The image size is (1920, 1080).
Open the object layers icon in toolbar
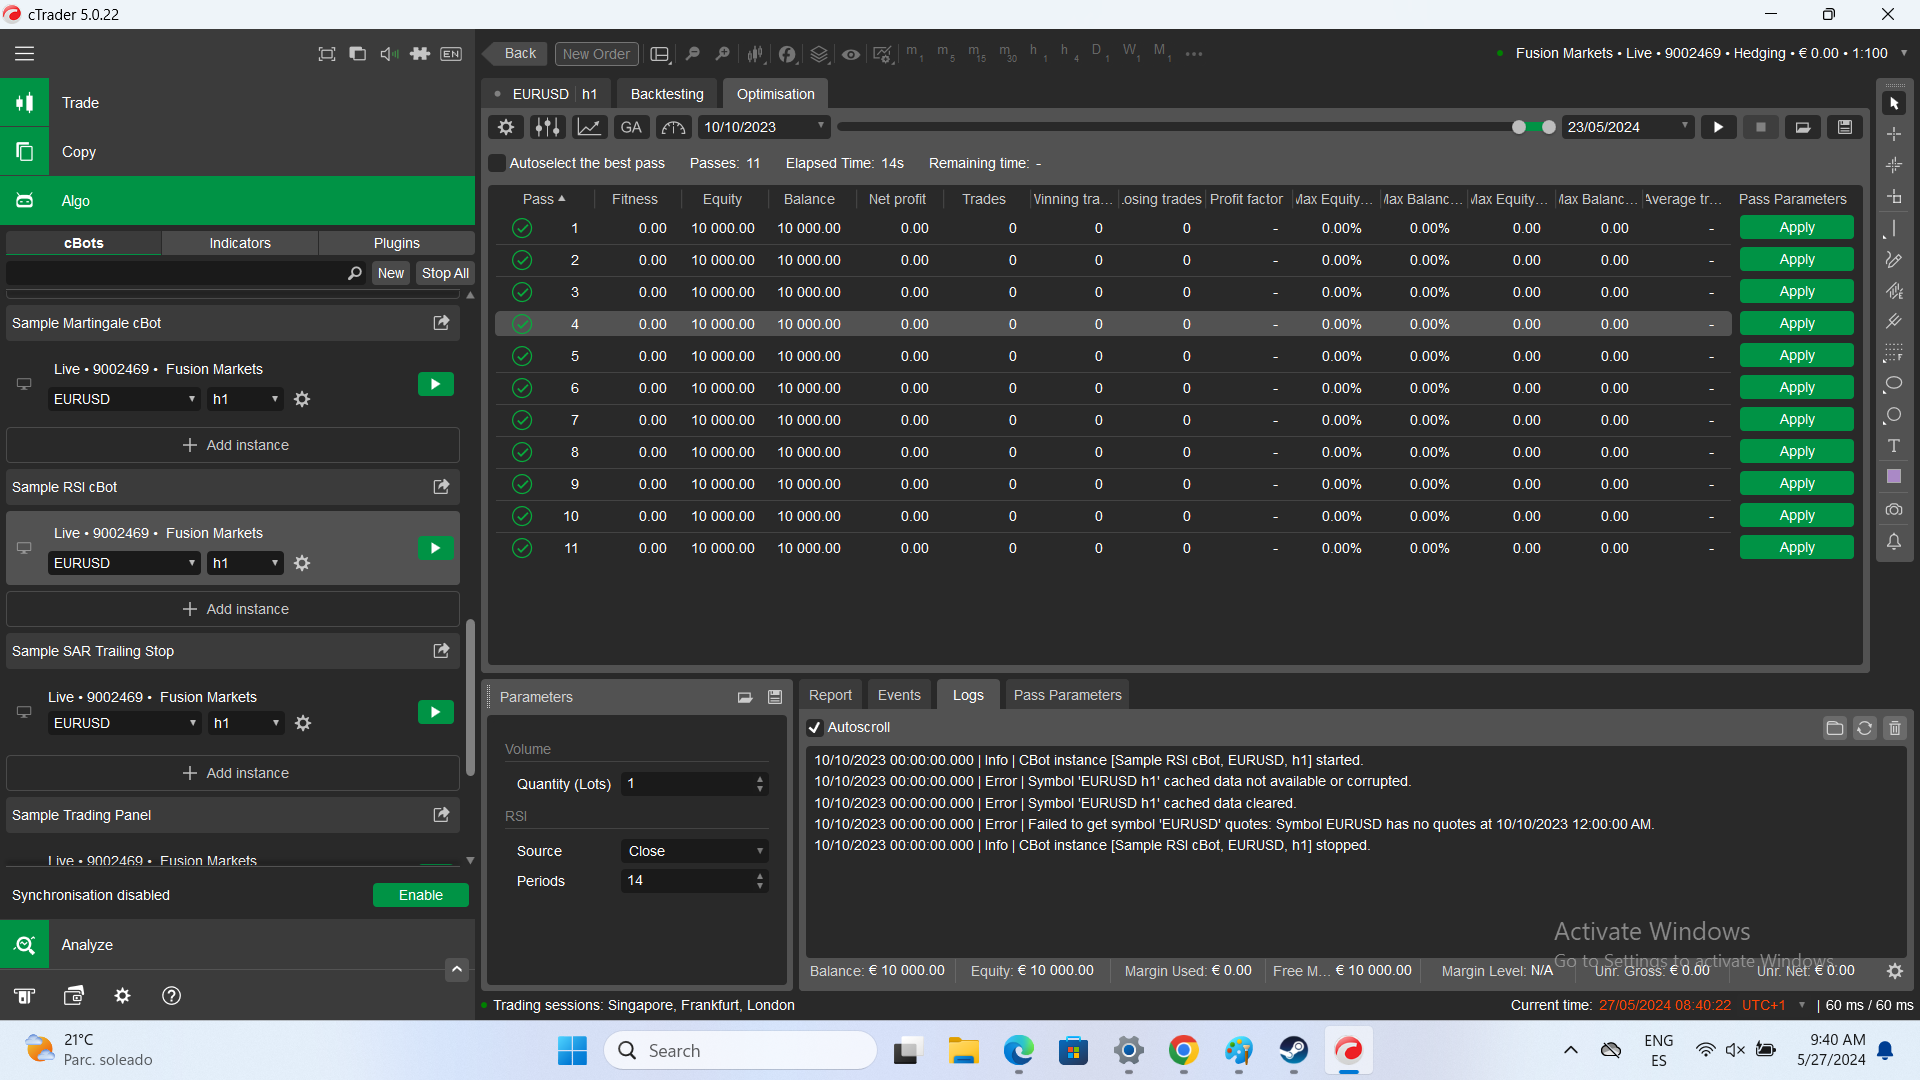pyautogui.click(x=819, y=54)
